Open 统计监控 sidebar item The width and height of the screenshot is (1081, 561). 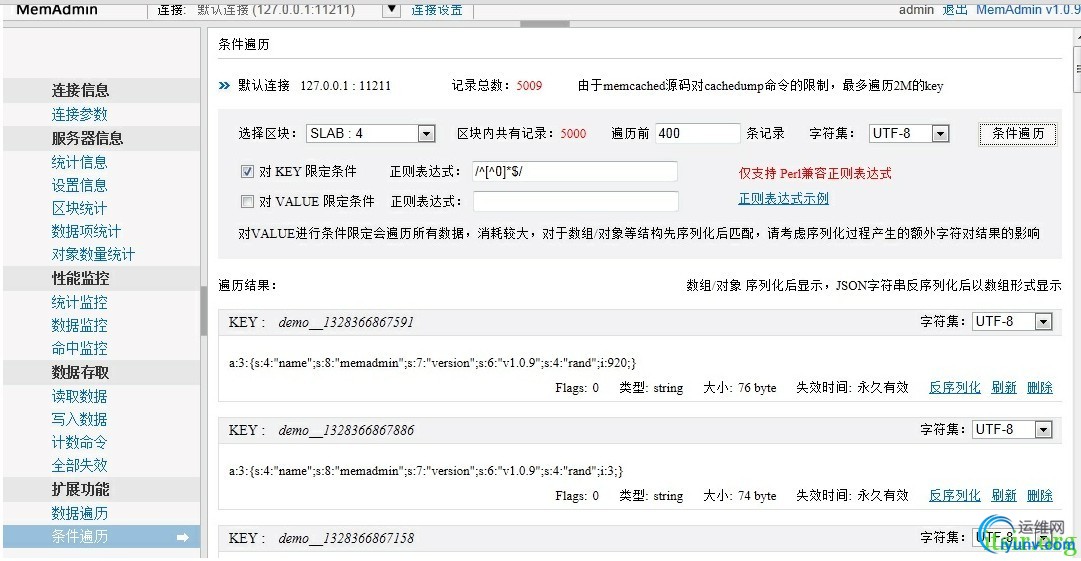(x=79, y=302)
